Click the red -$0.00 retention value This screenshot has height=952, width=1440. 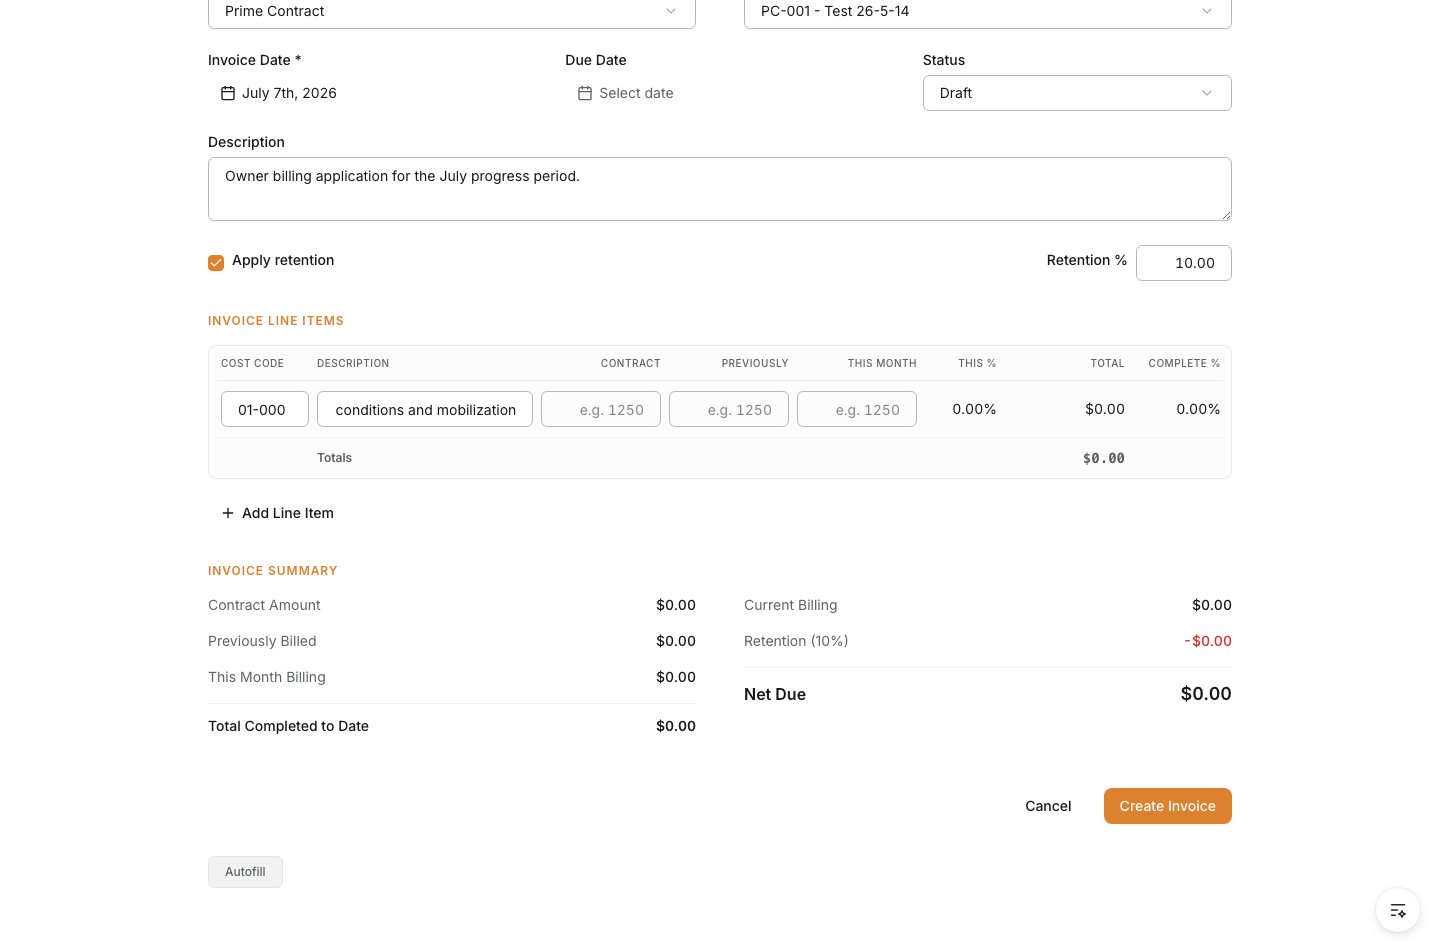1208,641
